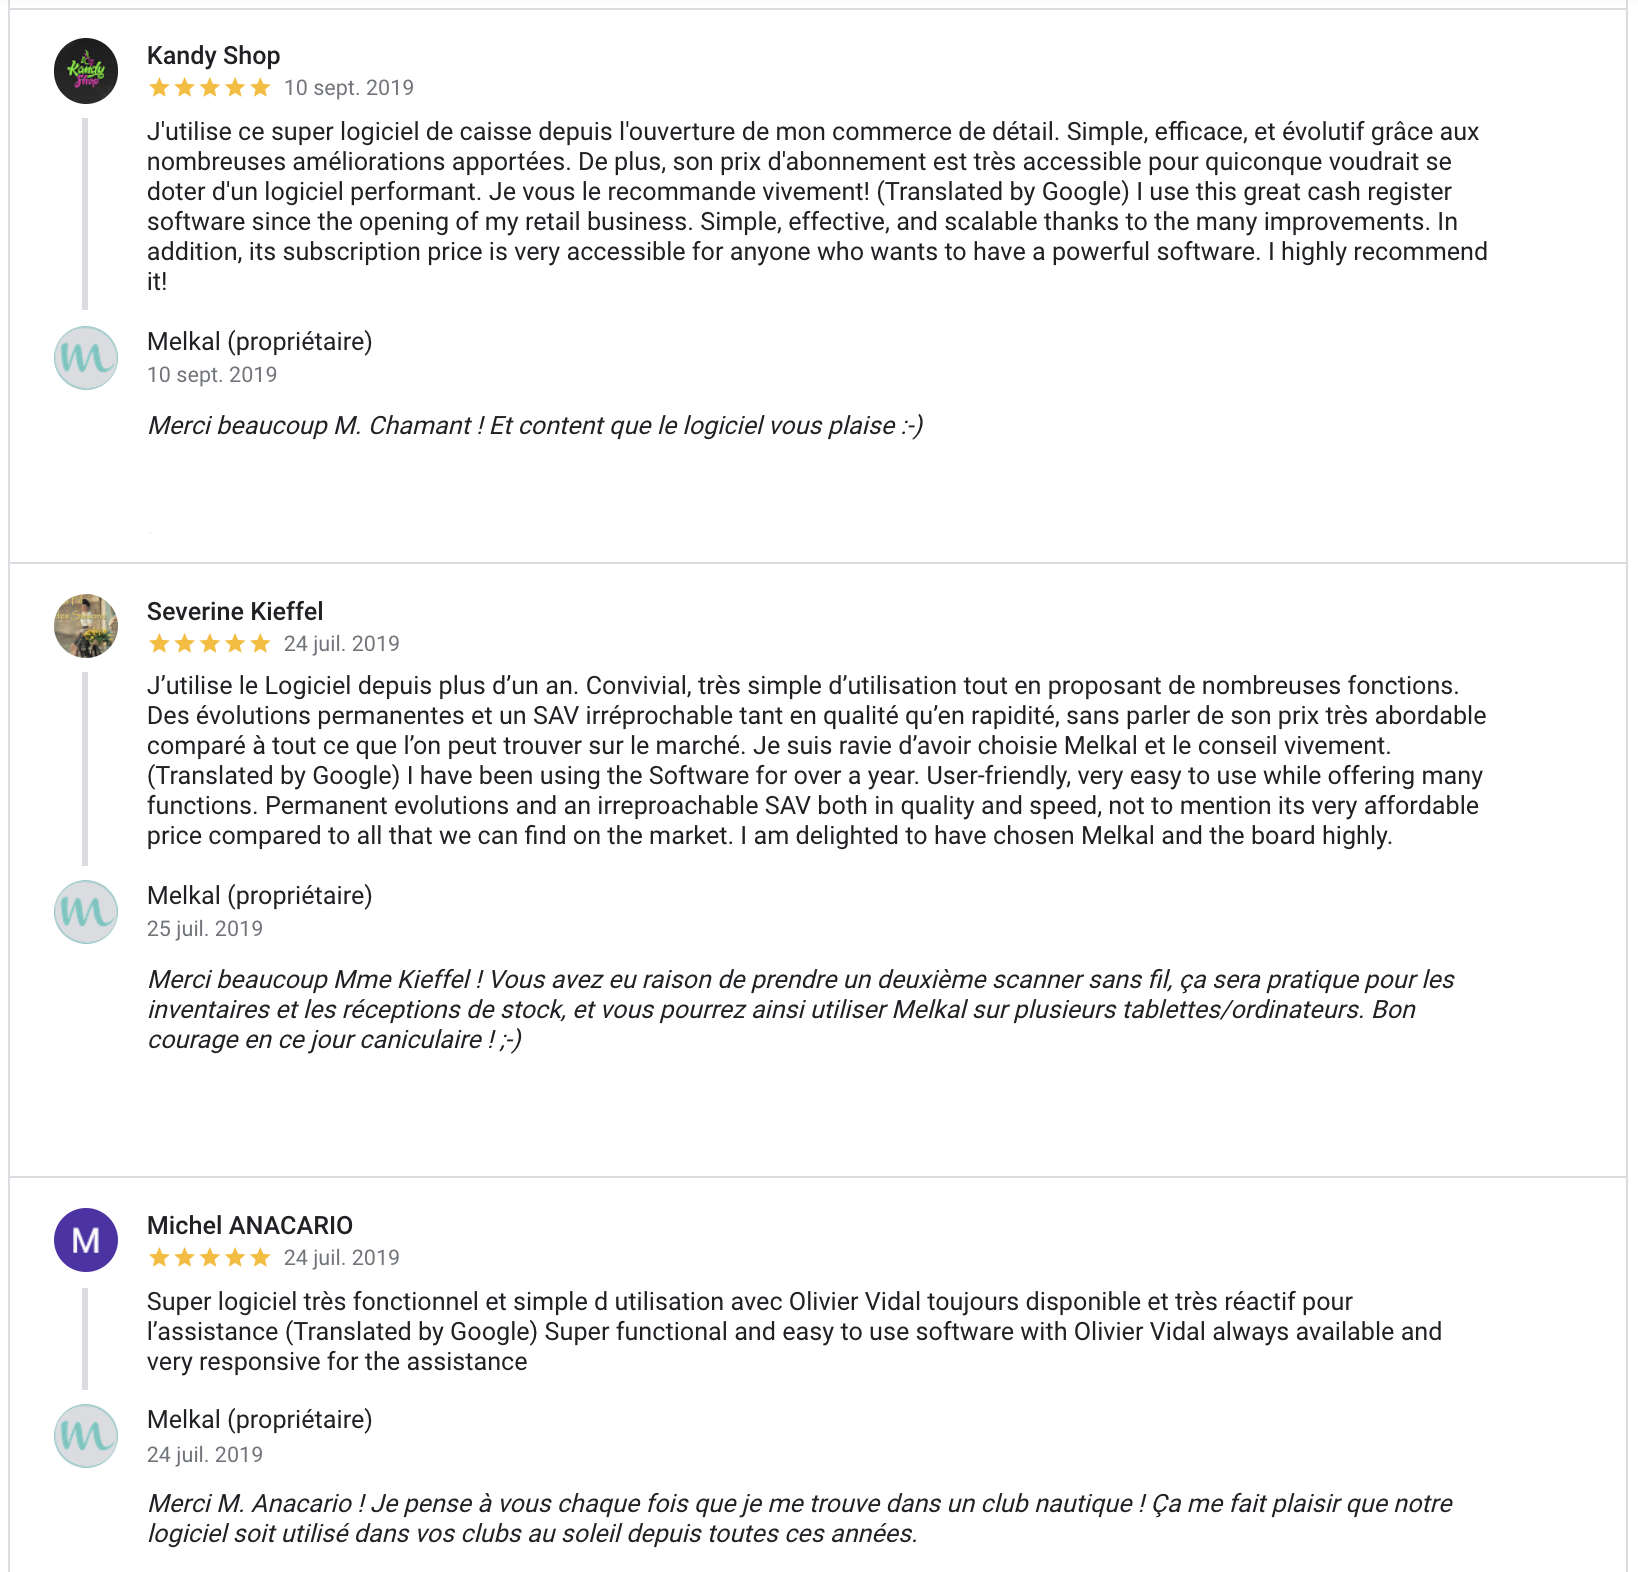Image resolution: width=1638 pixels, height=1572 pixels.
Task: Click Melkal (propriétaire) name replying to Michel ANACARIO
Action: coord(259,1420)
